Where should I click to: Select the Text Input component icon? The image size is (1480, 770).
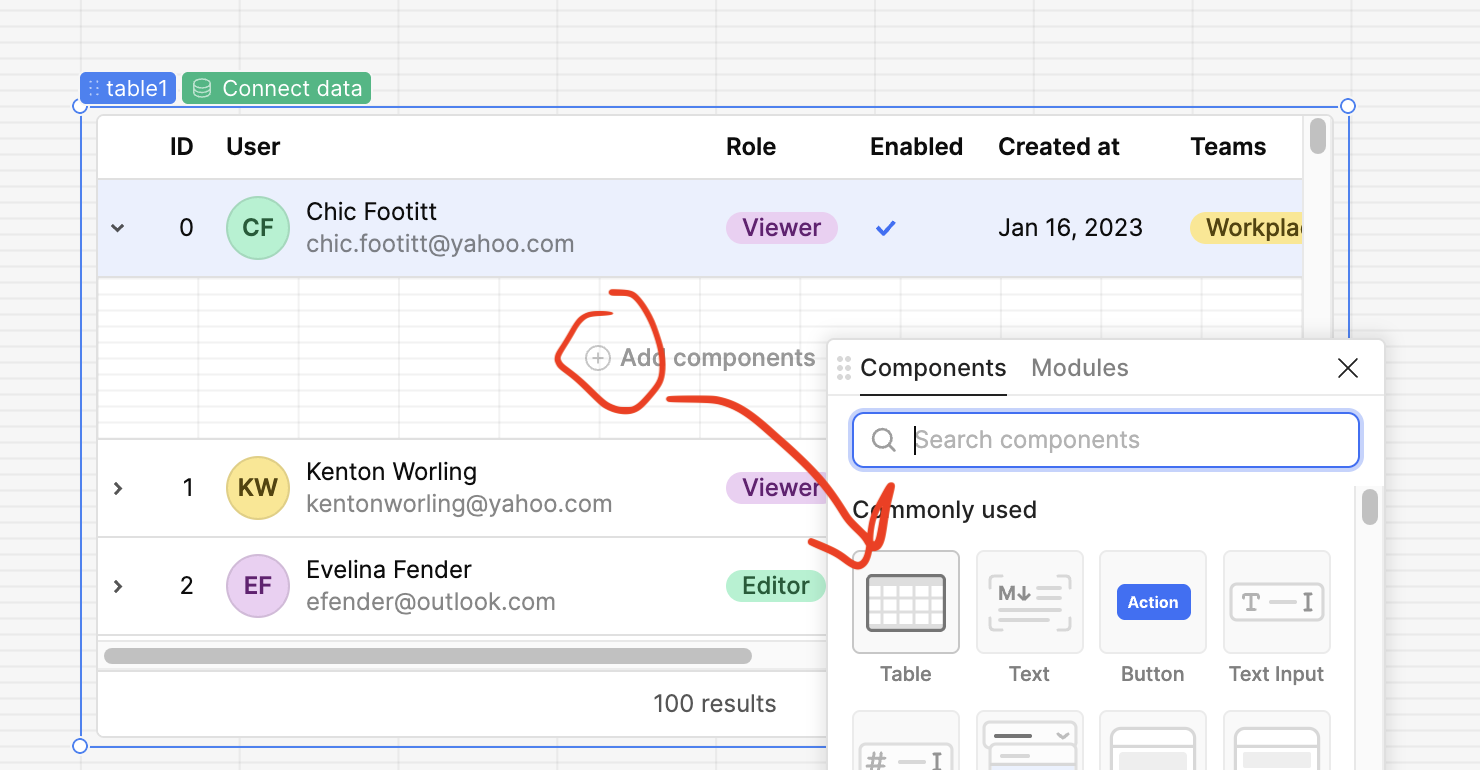coord(1277,602)
